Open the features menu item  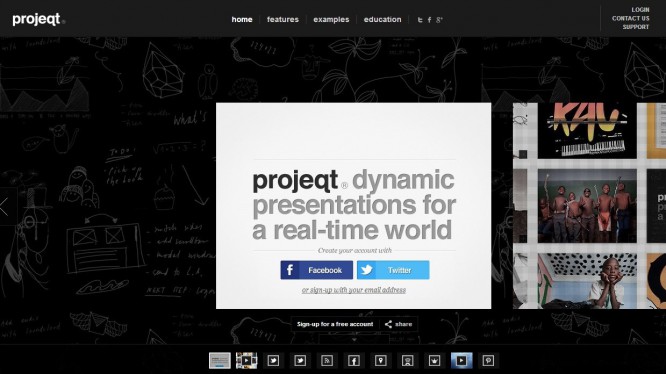coord(282,20)
